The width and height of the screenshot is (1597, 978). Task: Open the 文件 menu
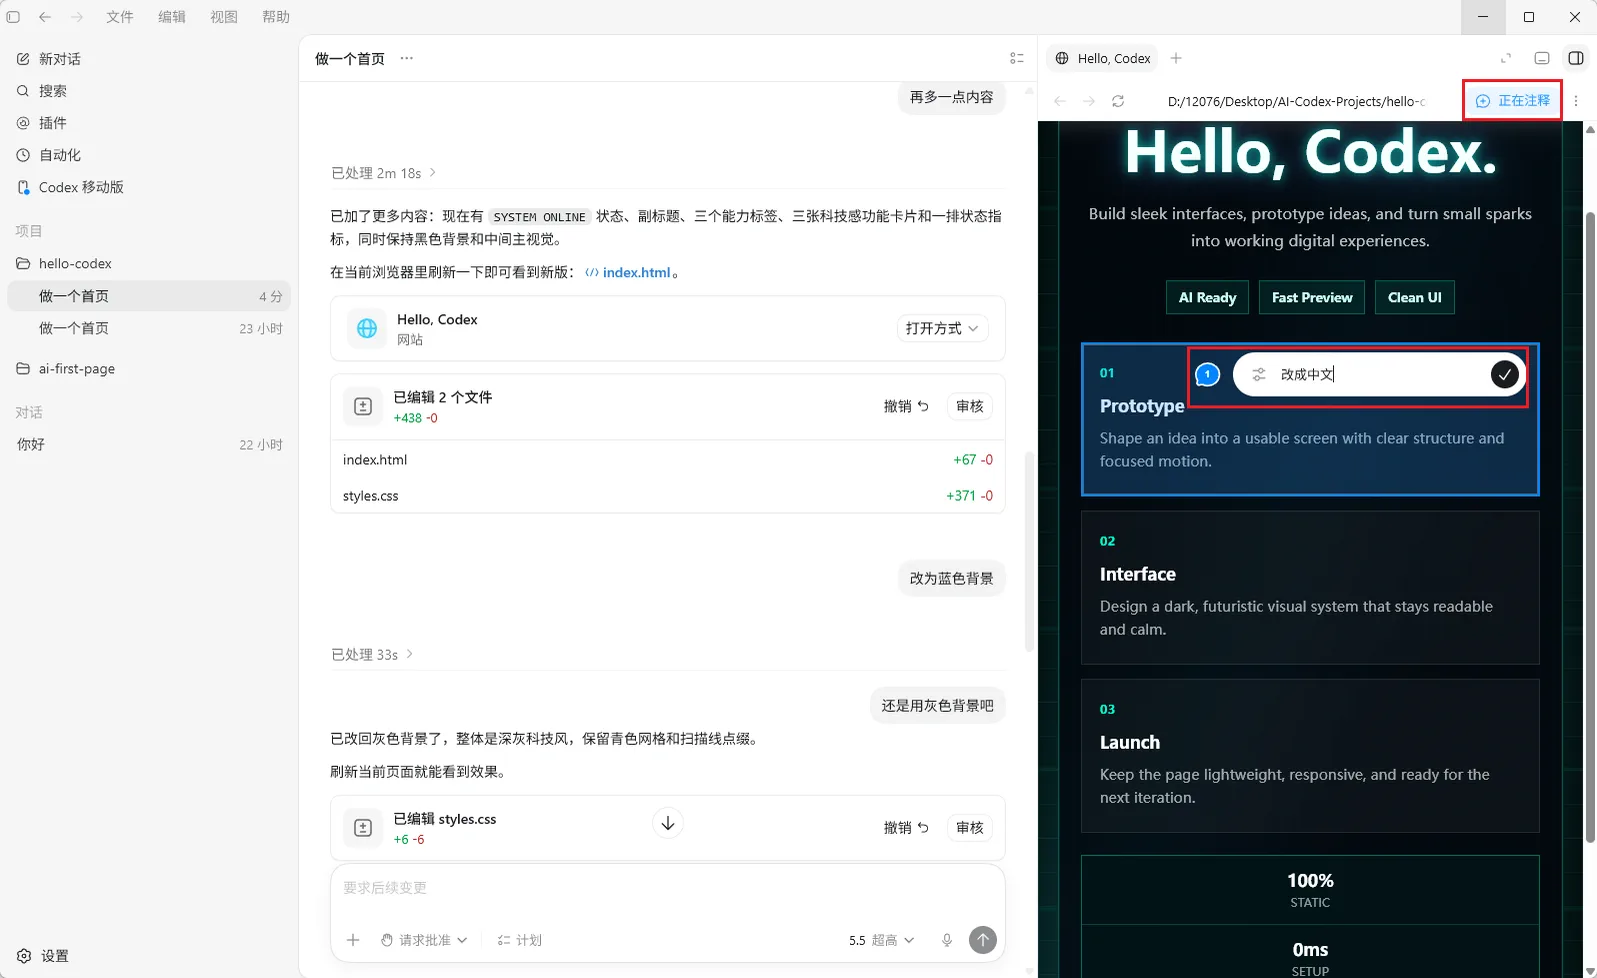coord(120,17)
